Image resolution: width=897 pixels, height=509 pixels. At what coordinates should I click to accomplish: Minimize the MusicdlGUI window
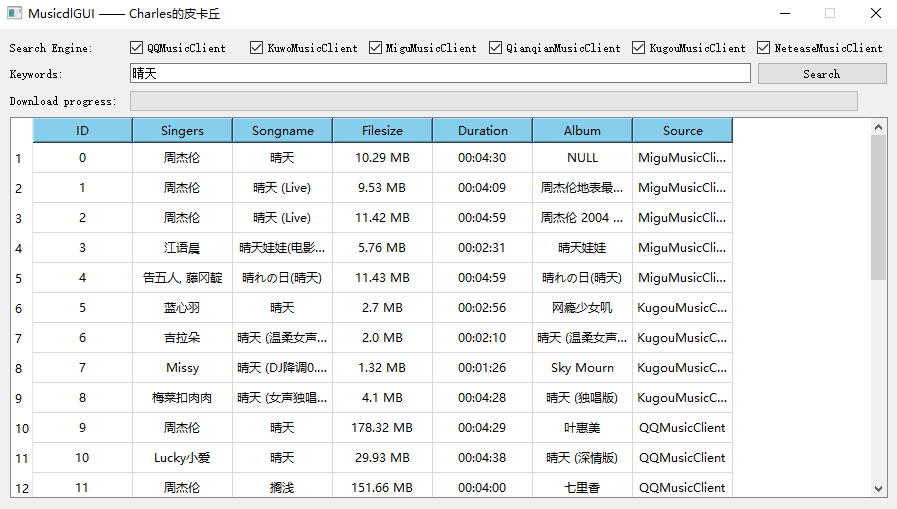(x=785, y=13)
